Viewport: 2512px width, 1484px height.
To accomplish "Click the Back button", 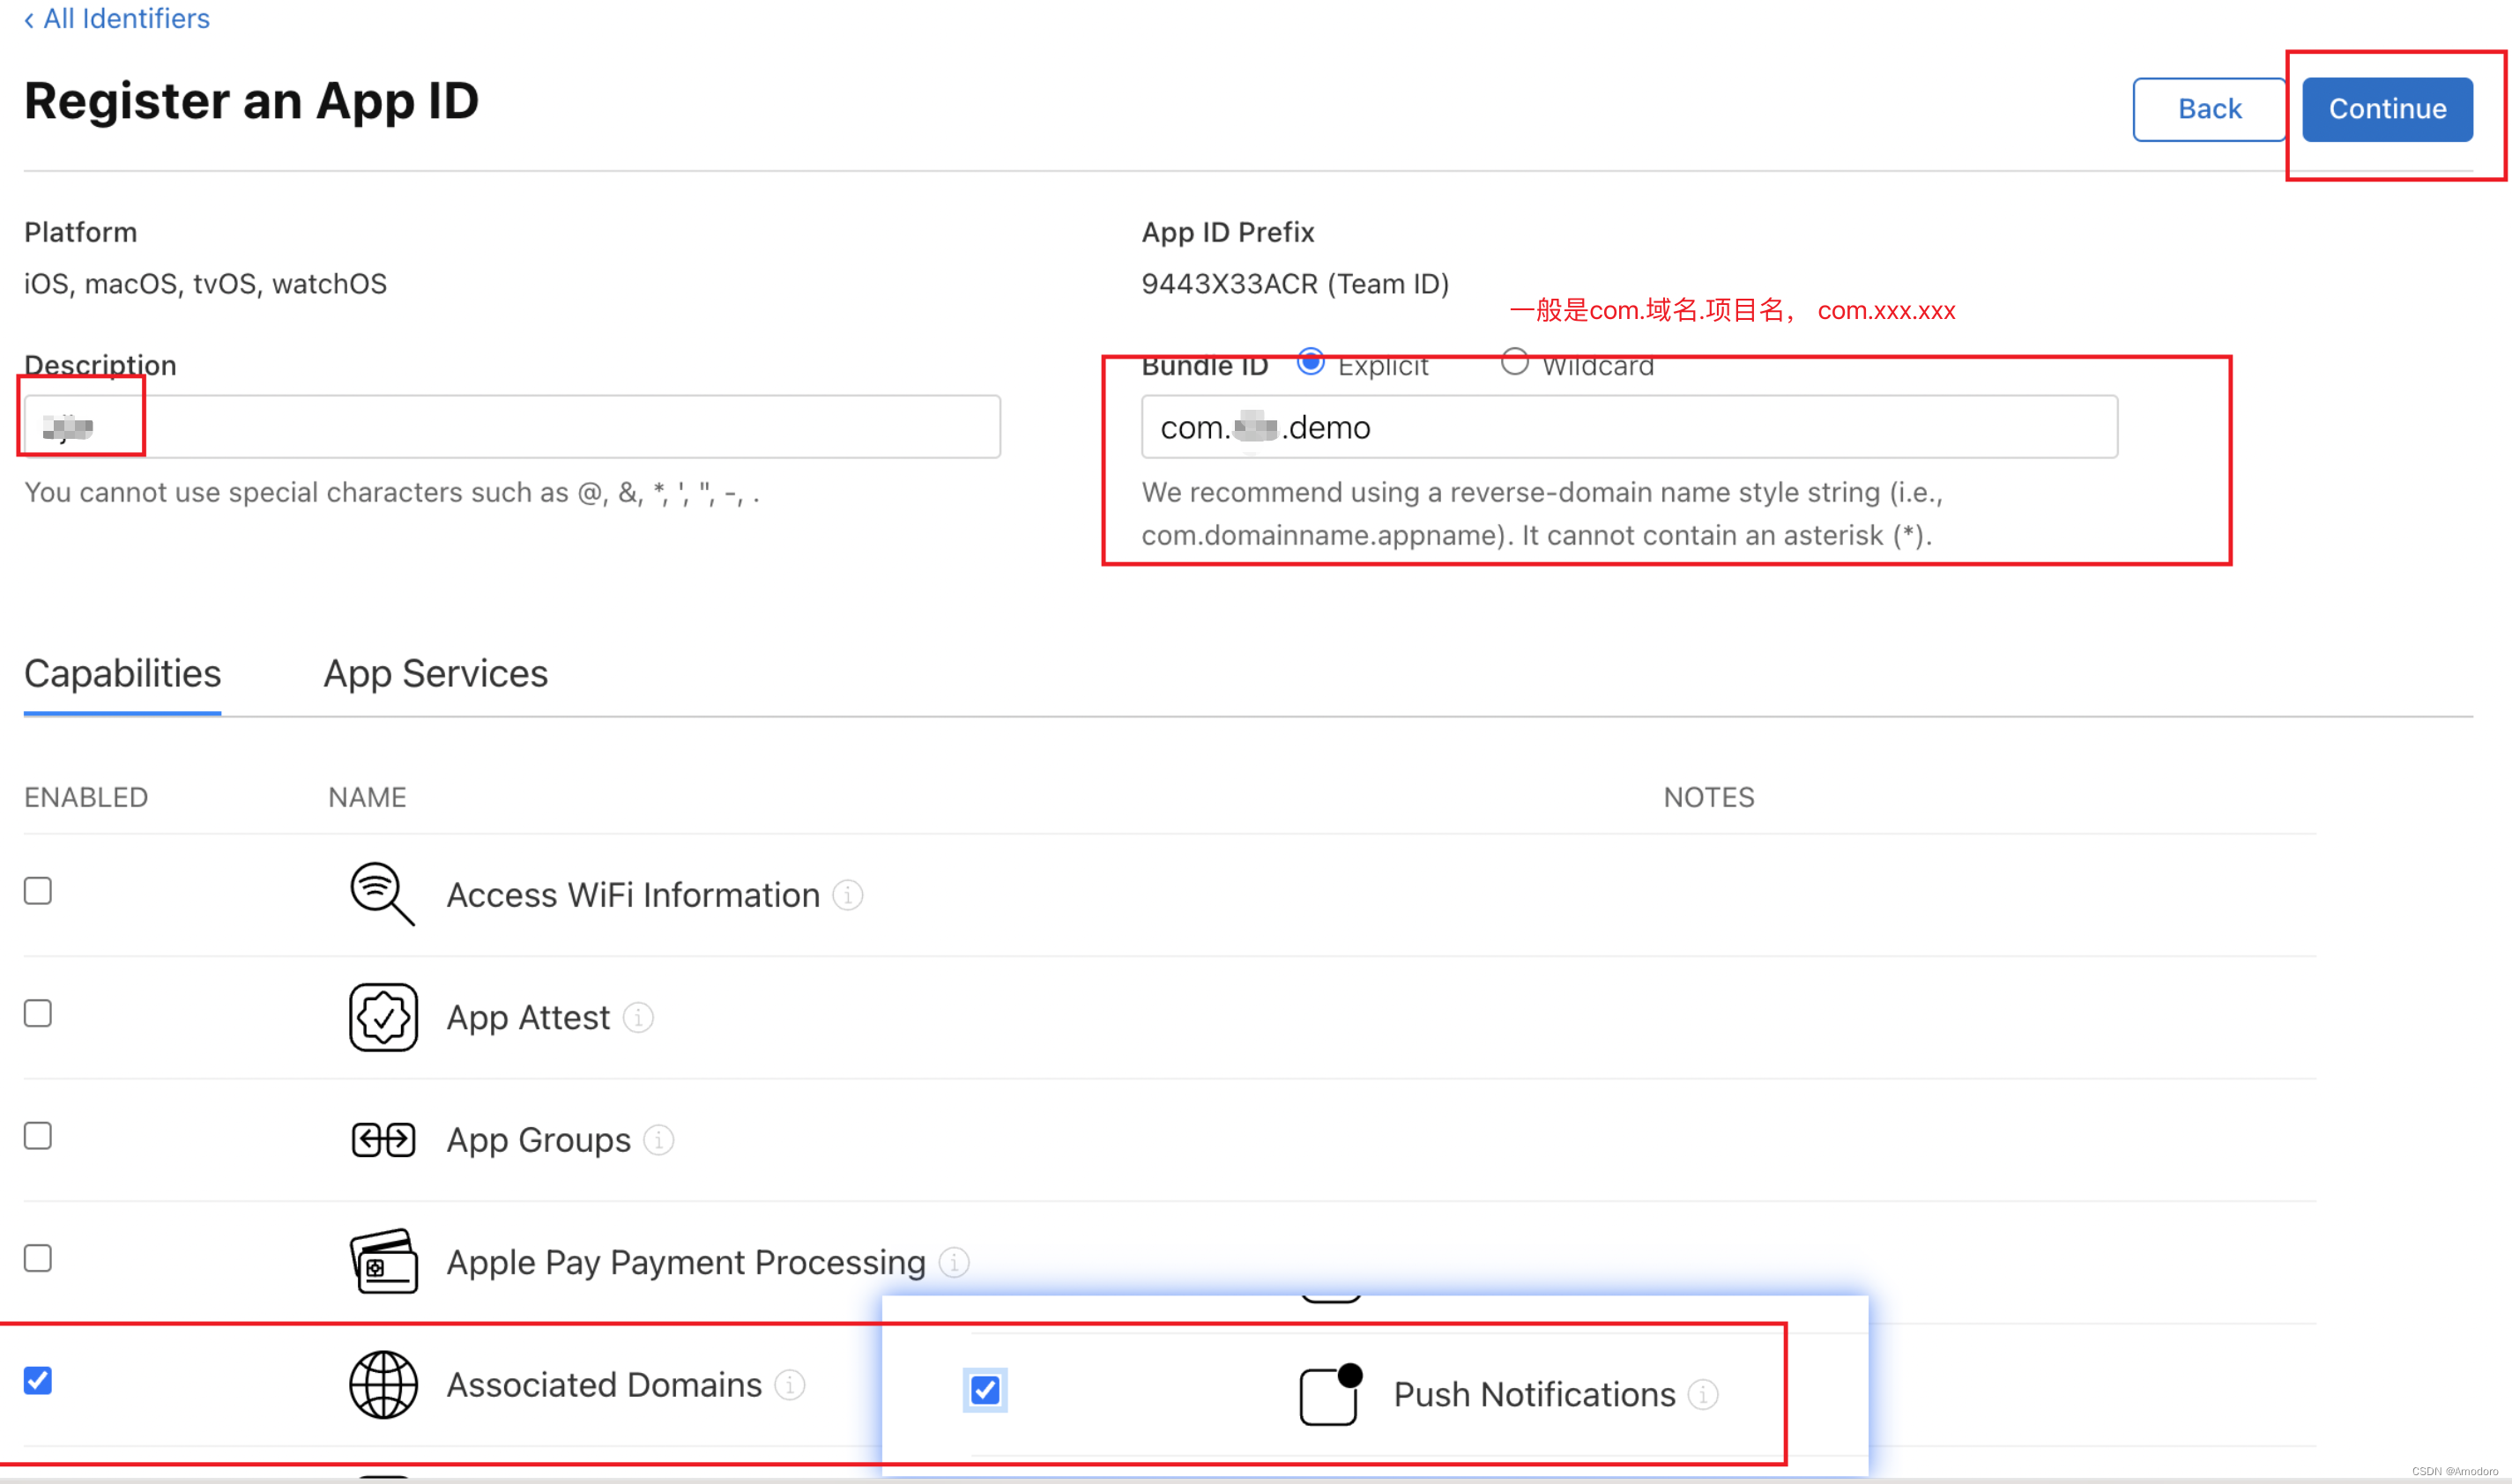I will point(2208,109).
